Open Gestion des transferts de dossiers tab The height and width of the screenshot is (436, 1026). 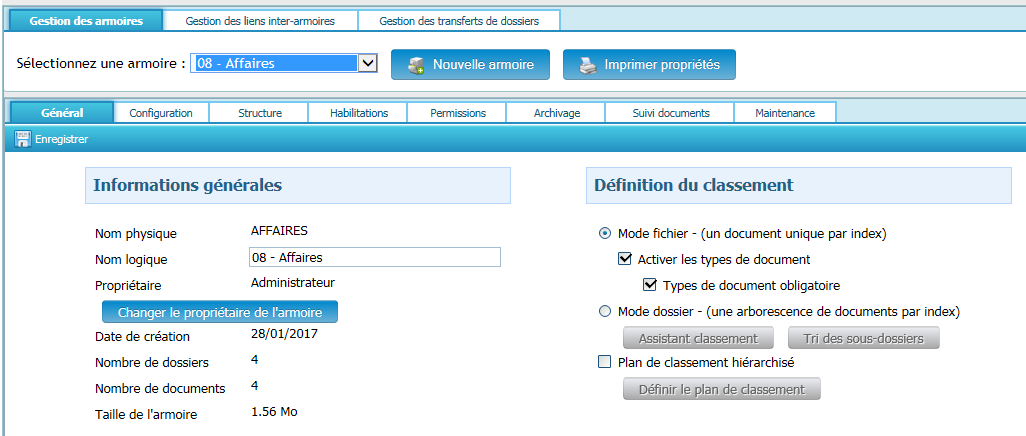click(x=459, y=21)
